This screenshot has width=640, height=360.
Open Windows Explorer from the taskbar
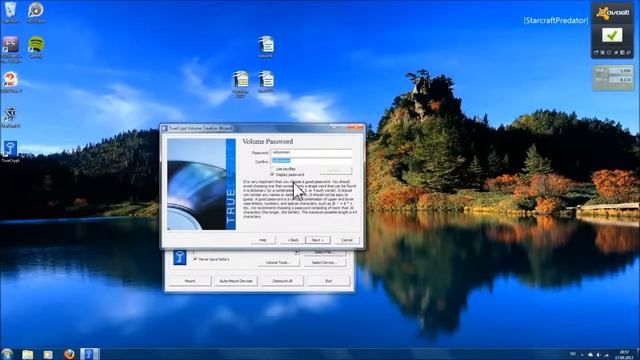coord(28,354)
